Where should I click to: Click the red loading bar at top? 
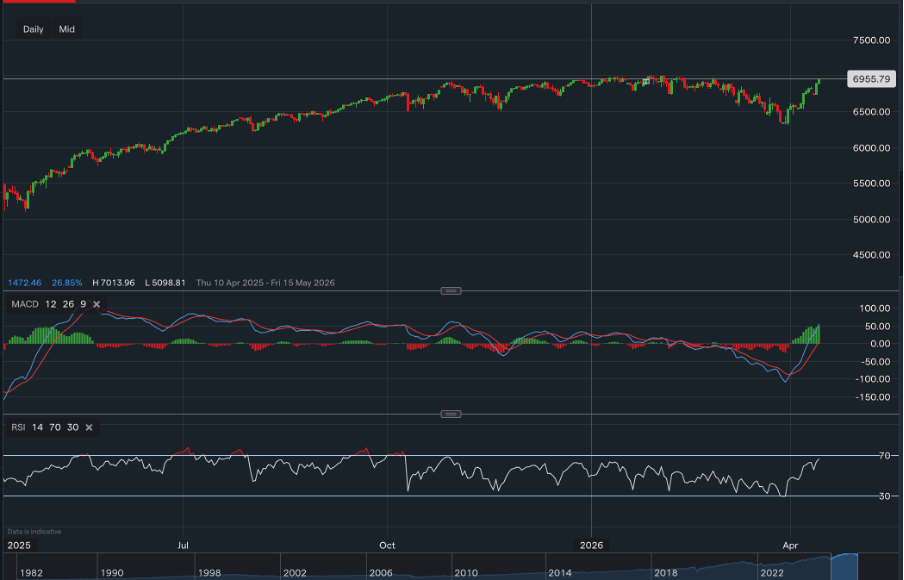click(x=40, y=3)
